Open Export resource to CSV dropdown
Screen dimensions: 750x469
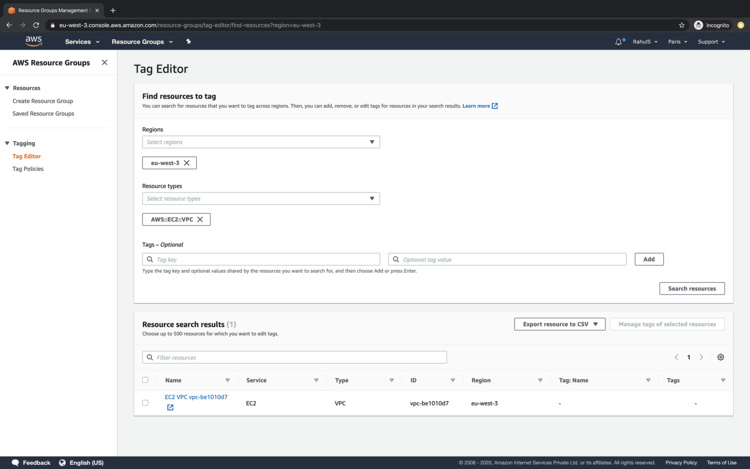pyautogui.click(x=559, y=324)
